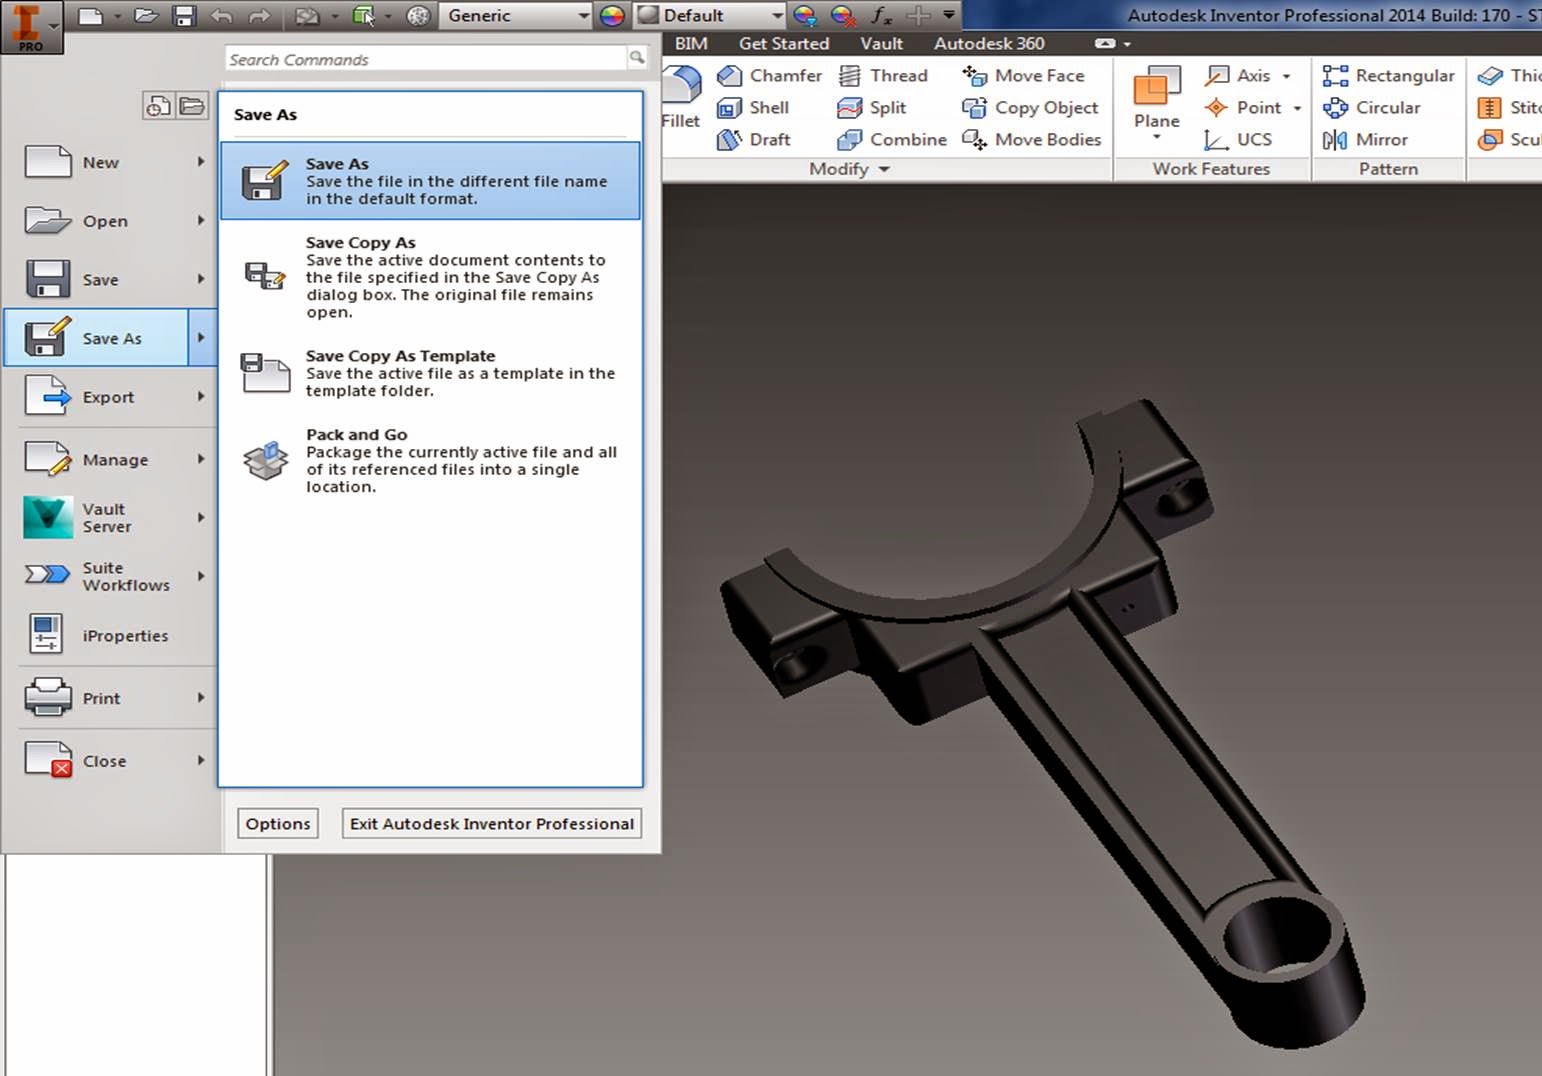Expand the Print submenu arrow

pos(201,698)
